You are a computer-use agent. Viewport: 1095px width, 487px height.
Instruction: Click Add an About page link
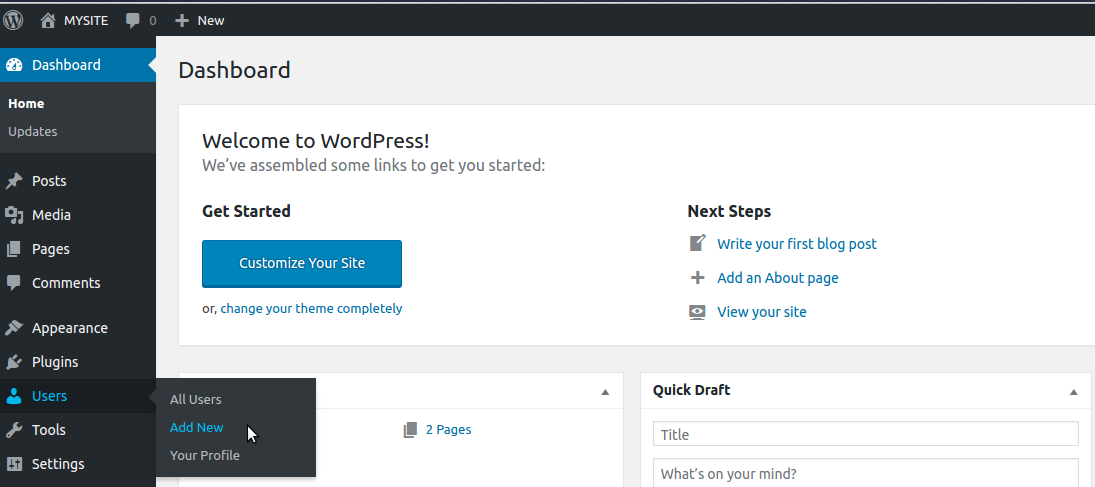click(778, 278)
